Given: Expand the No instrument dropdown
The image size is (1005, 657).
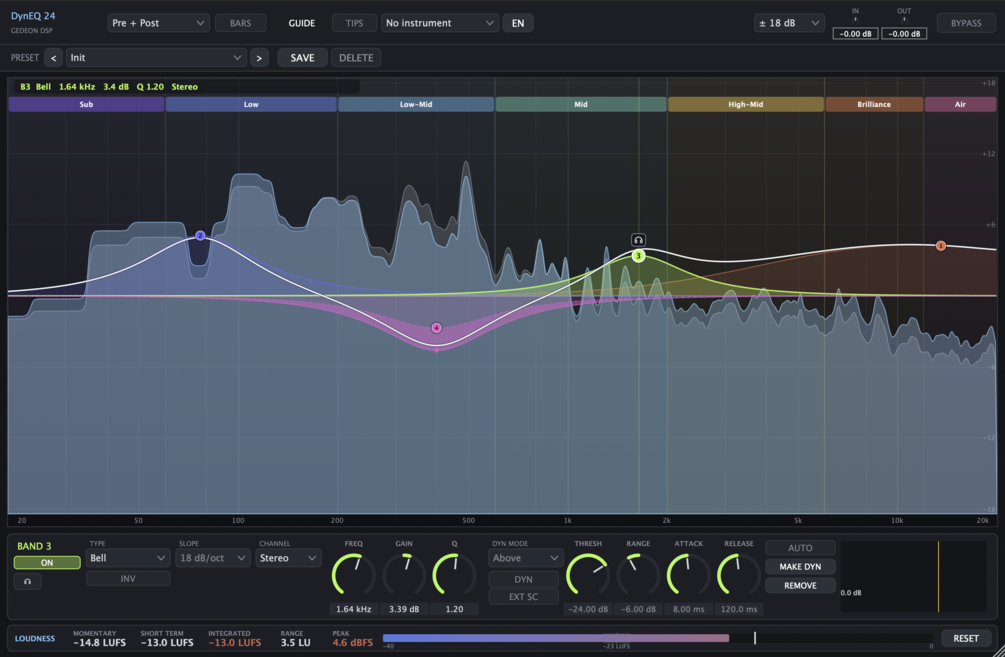Looking at the screenshot, I should pos(440,23).
